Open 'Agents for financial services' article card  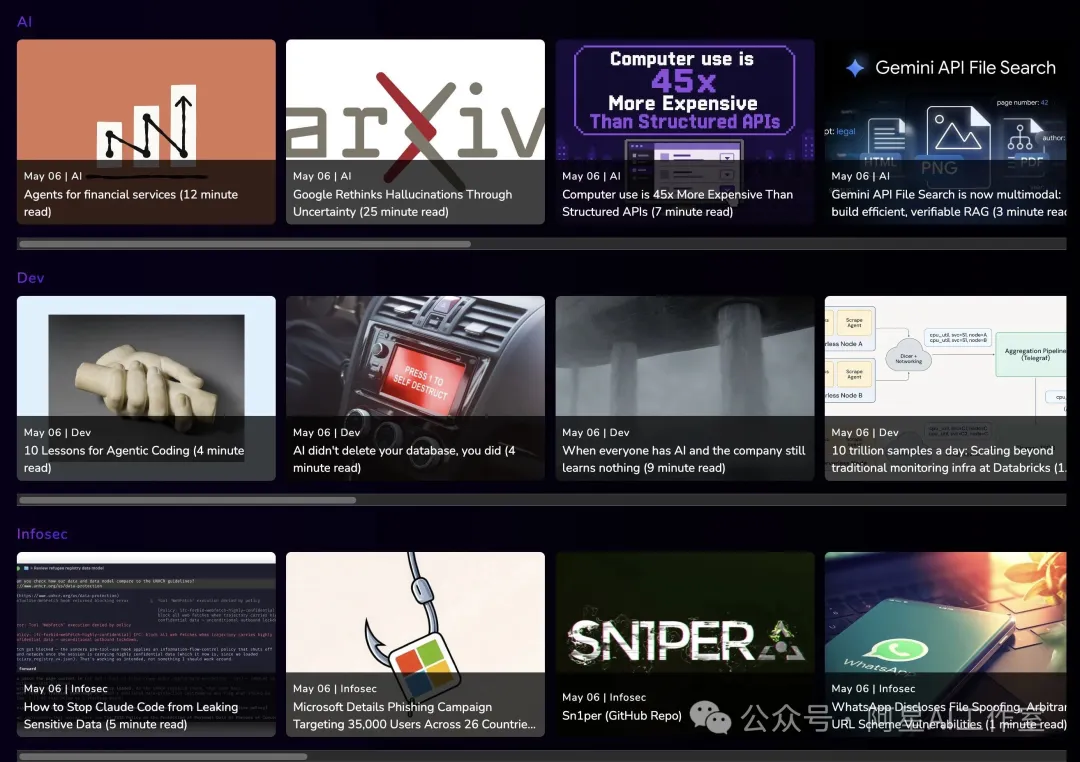pyautogui.click(x=146, y=132)
